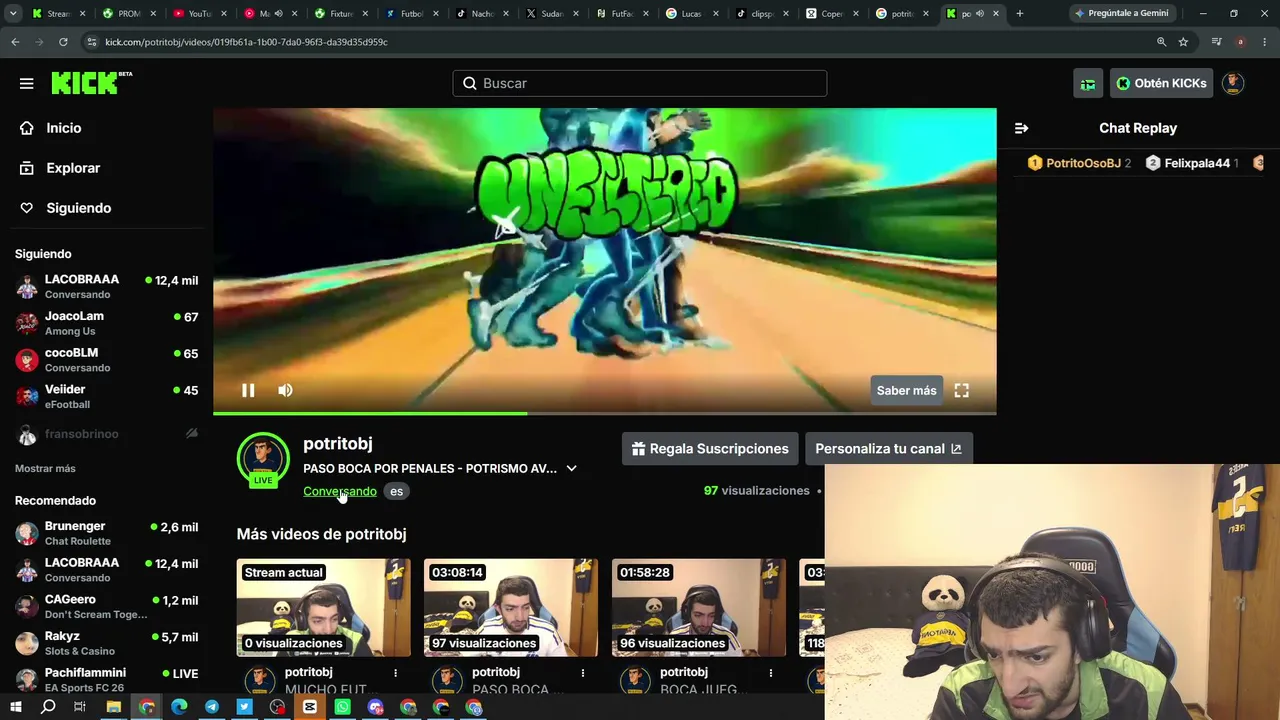
Task: Open options for the 03:08:14 video card
Action: click(x=583, y=673)
